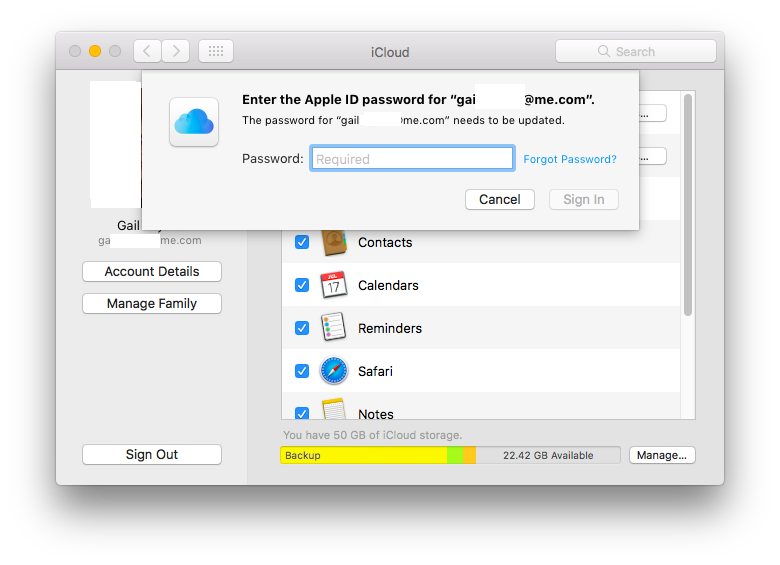Click the 22.42 GB Available text
The width and height of the screenshot is (780, 565).
[x=548, y=455]
